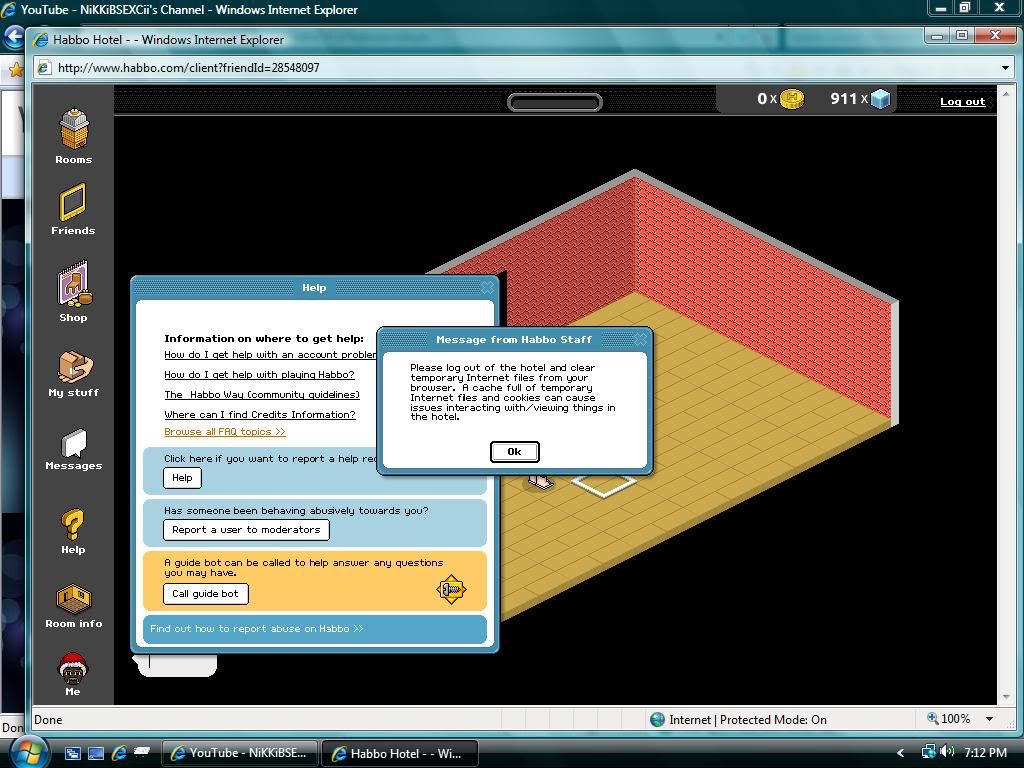Image resolution: width=1024 pixels, height=768 pixels.
Task: Open the Rooms navigator icon
Action: (73, 130)
